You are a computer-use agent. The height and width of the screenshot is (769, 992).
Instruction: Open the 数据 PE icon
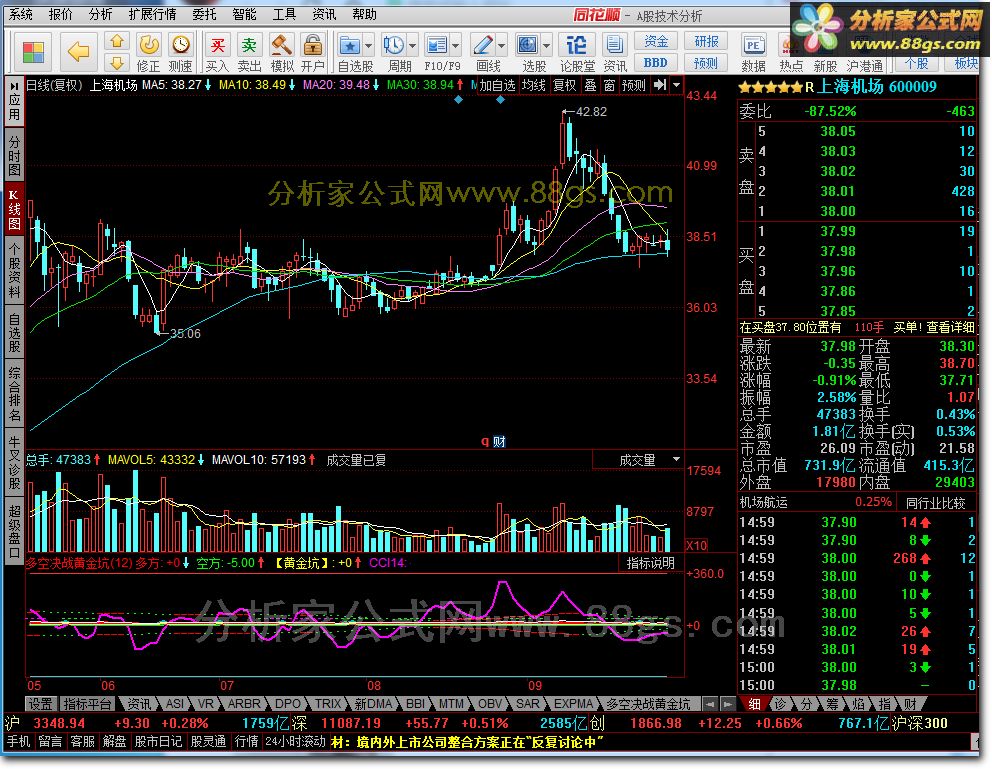[753, 45]
